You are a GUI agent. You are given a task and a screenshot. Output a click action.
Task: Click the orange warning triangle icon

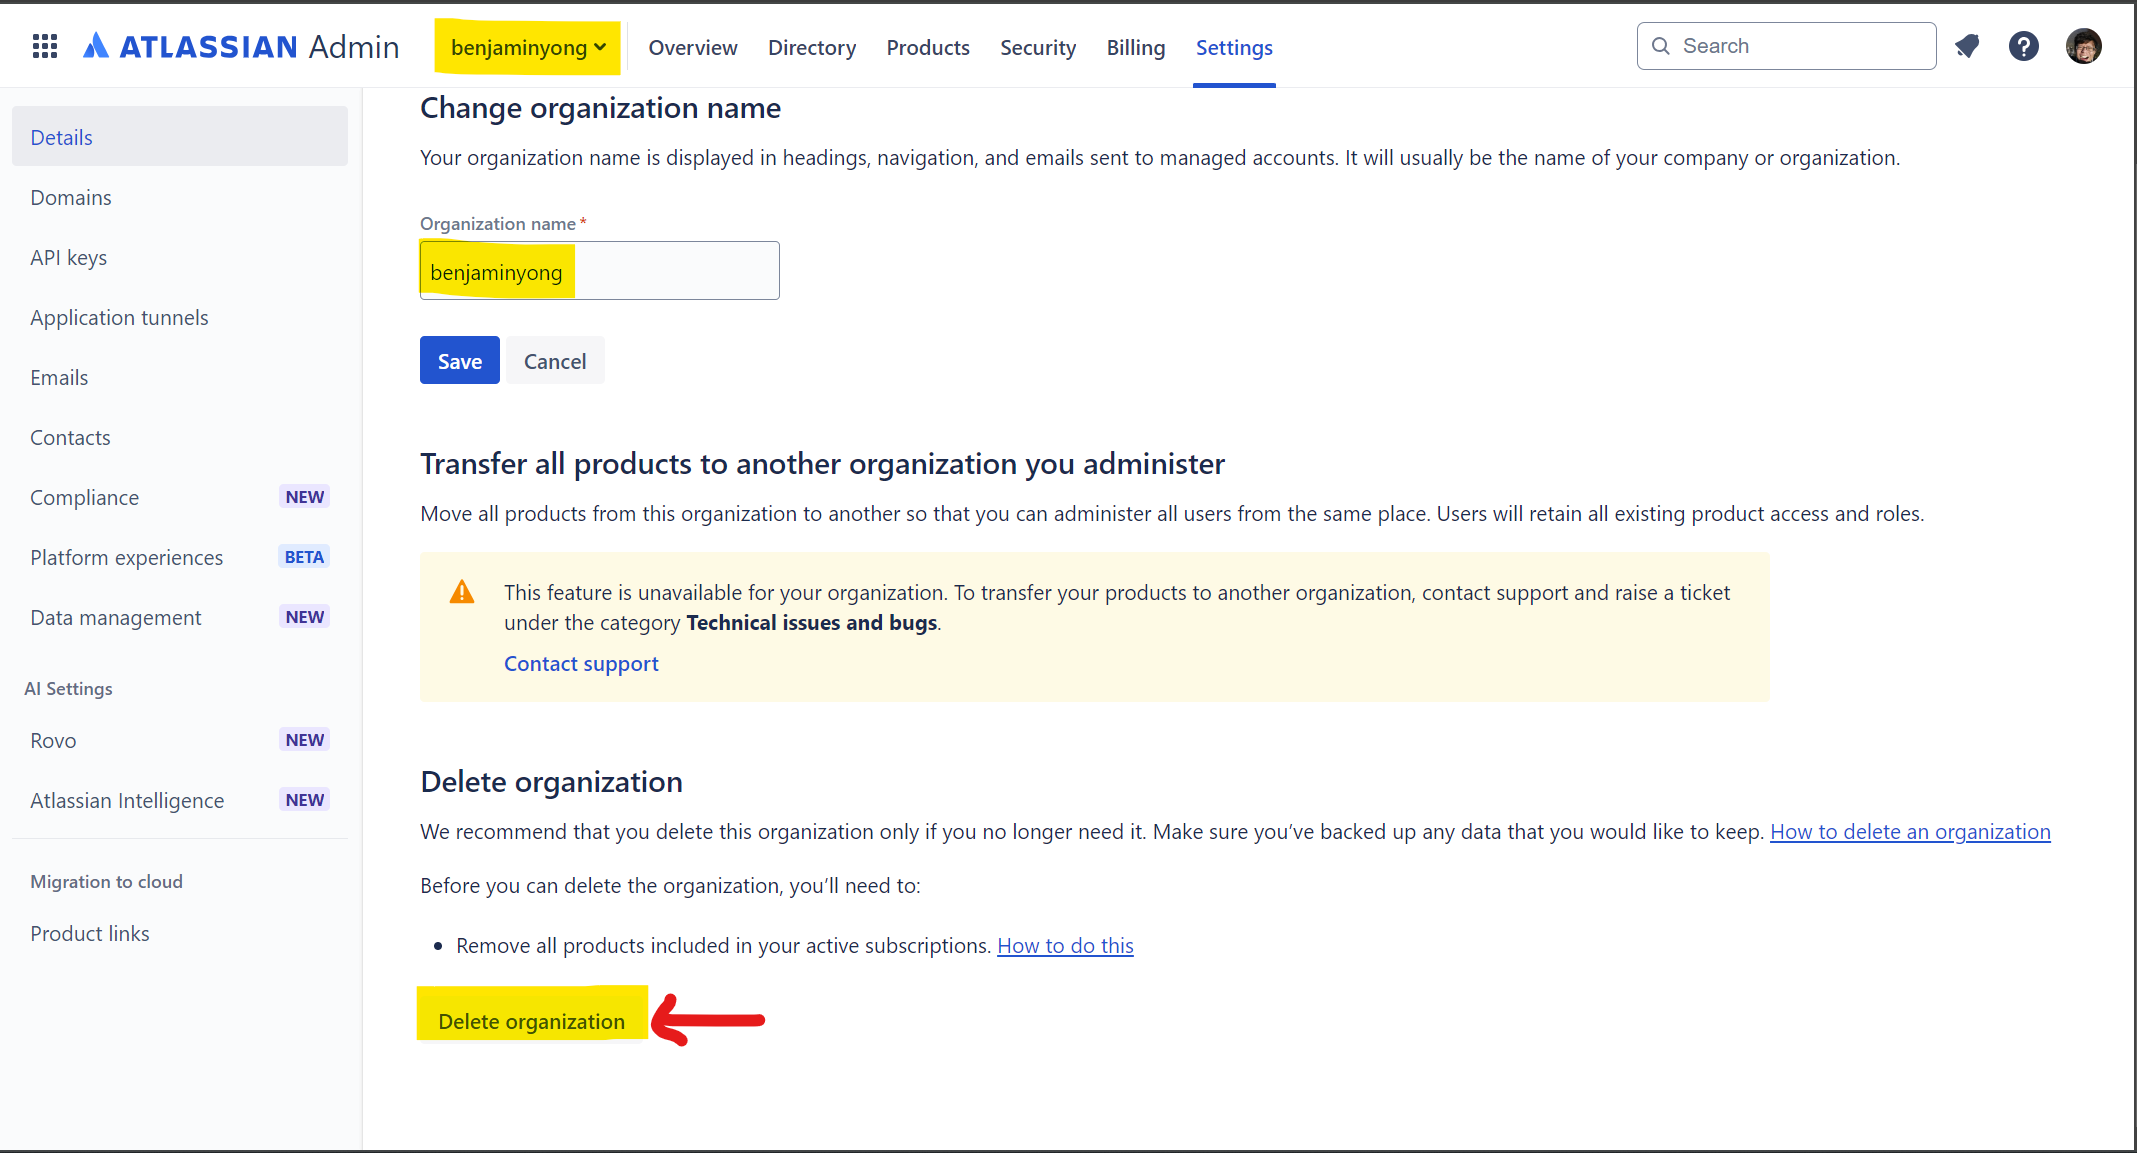462,592
